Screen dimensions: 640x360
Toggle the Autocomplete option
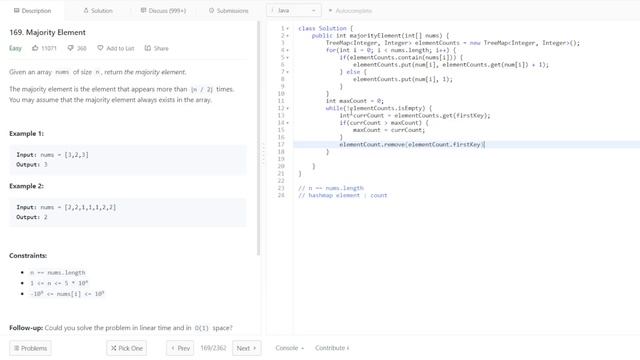click(350, 11)
